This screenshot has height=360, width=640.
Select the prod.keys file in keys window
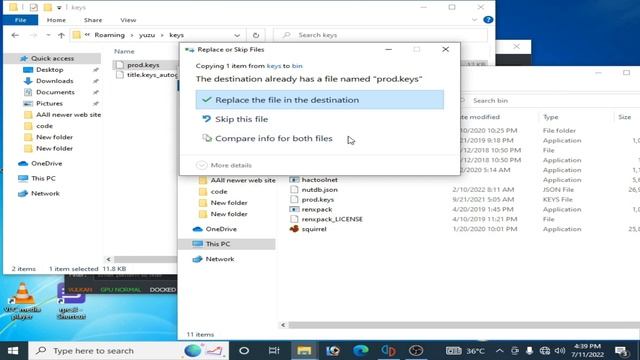tap(143, 65)
